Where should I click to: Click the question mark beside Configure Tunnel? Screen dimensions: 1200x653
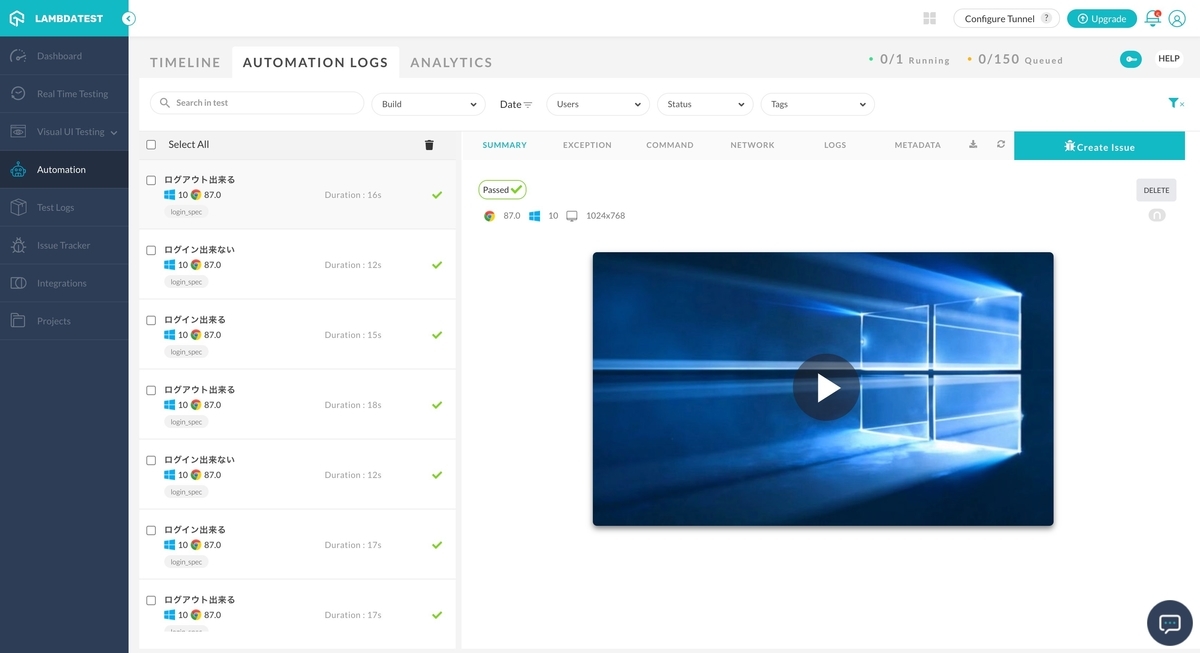pos(1046,18)
